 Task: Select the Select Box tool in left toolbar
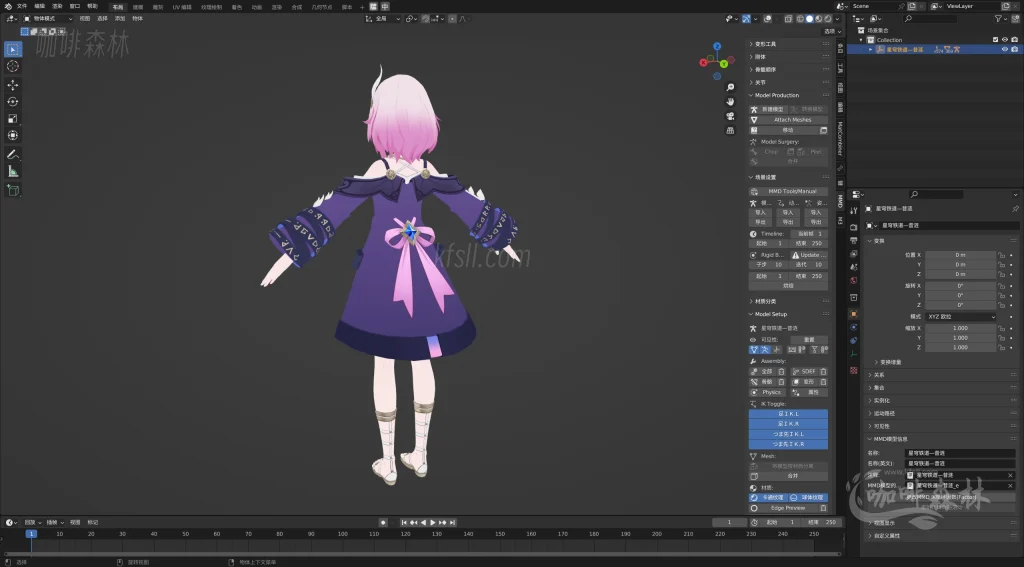point(12,50)
